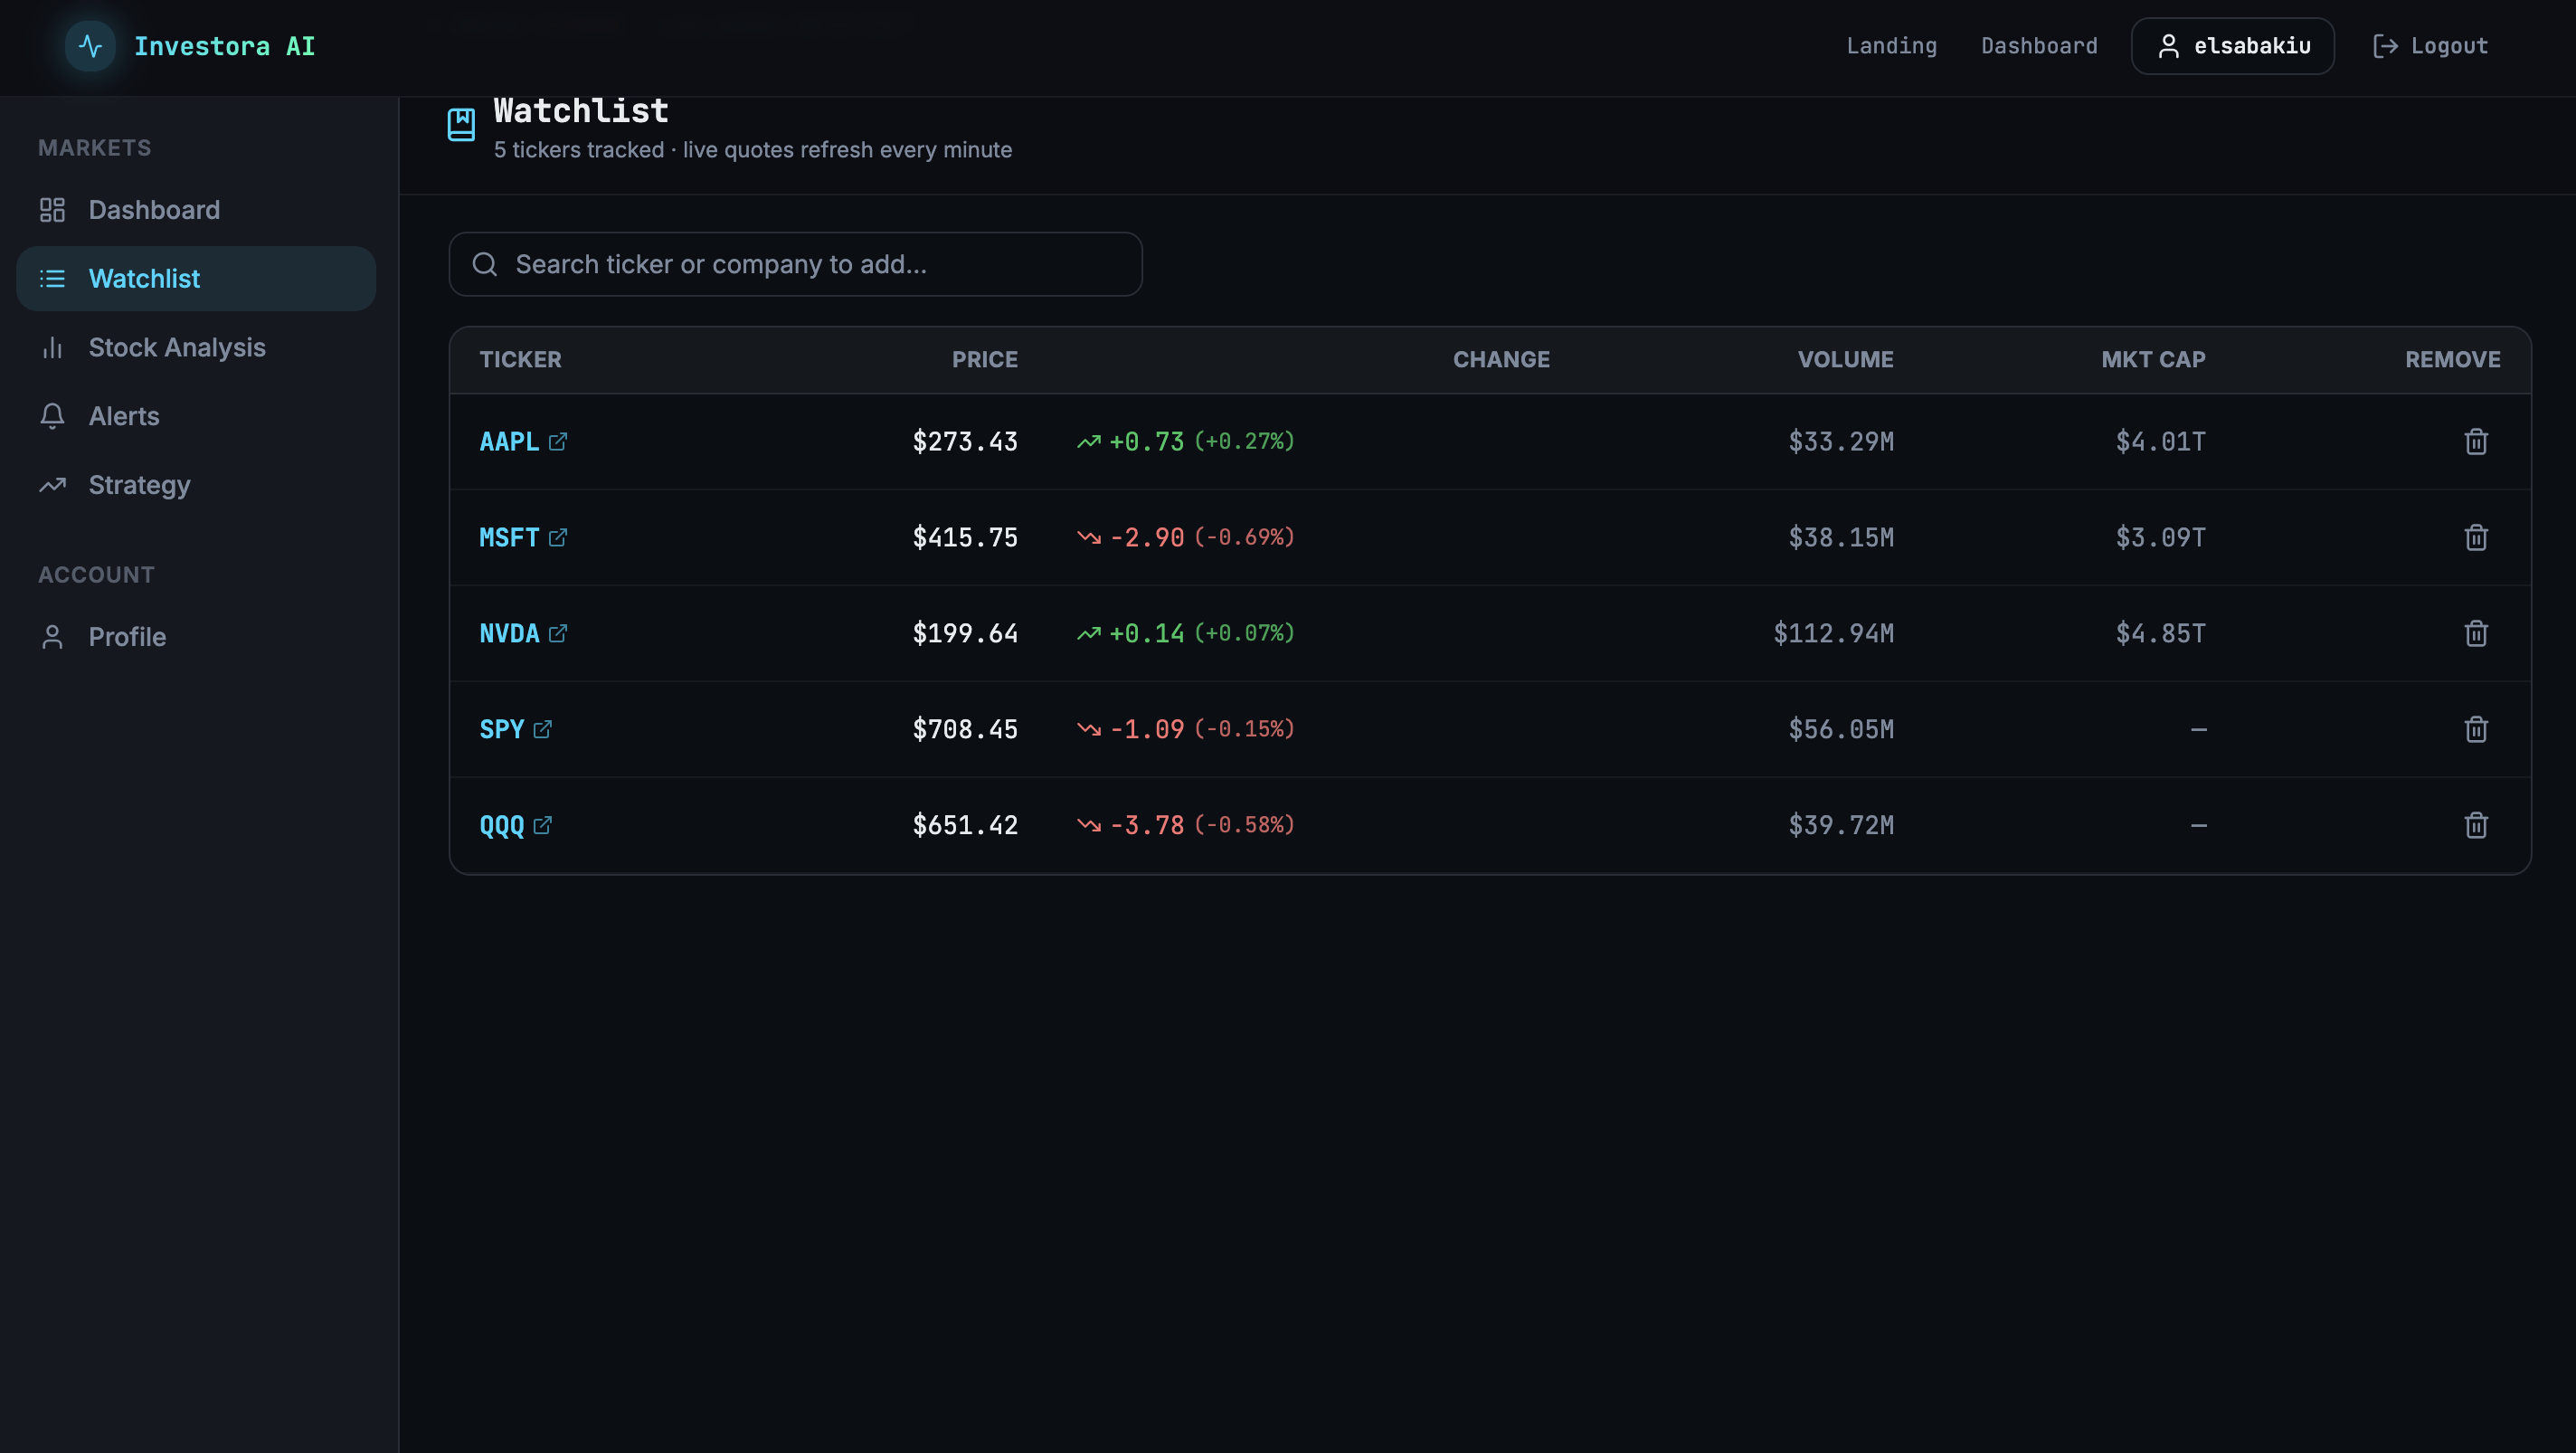Click the Investora AI brand name
Image resolution: width=2576 pixels, height=1453 pixels.
tap(224, 46)
